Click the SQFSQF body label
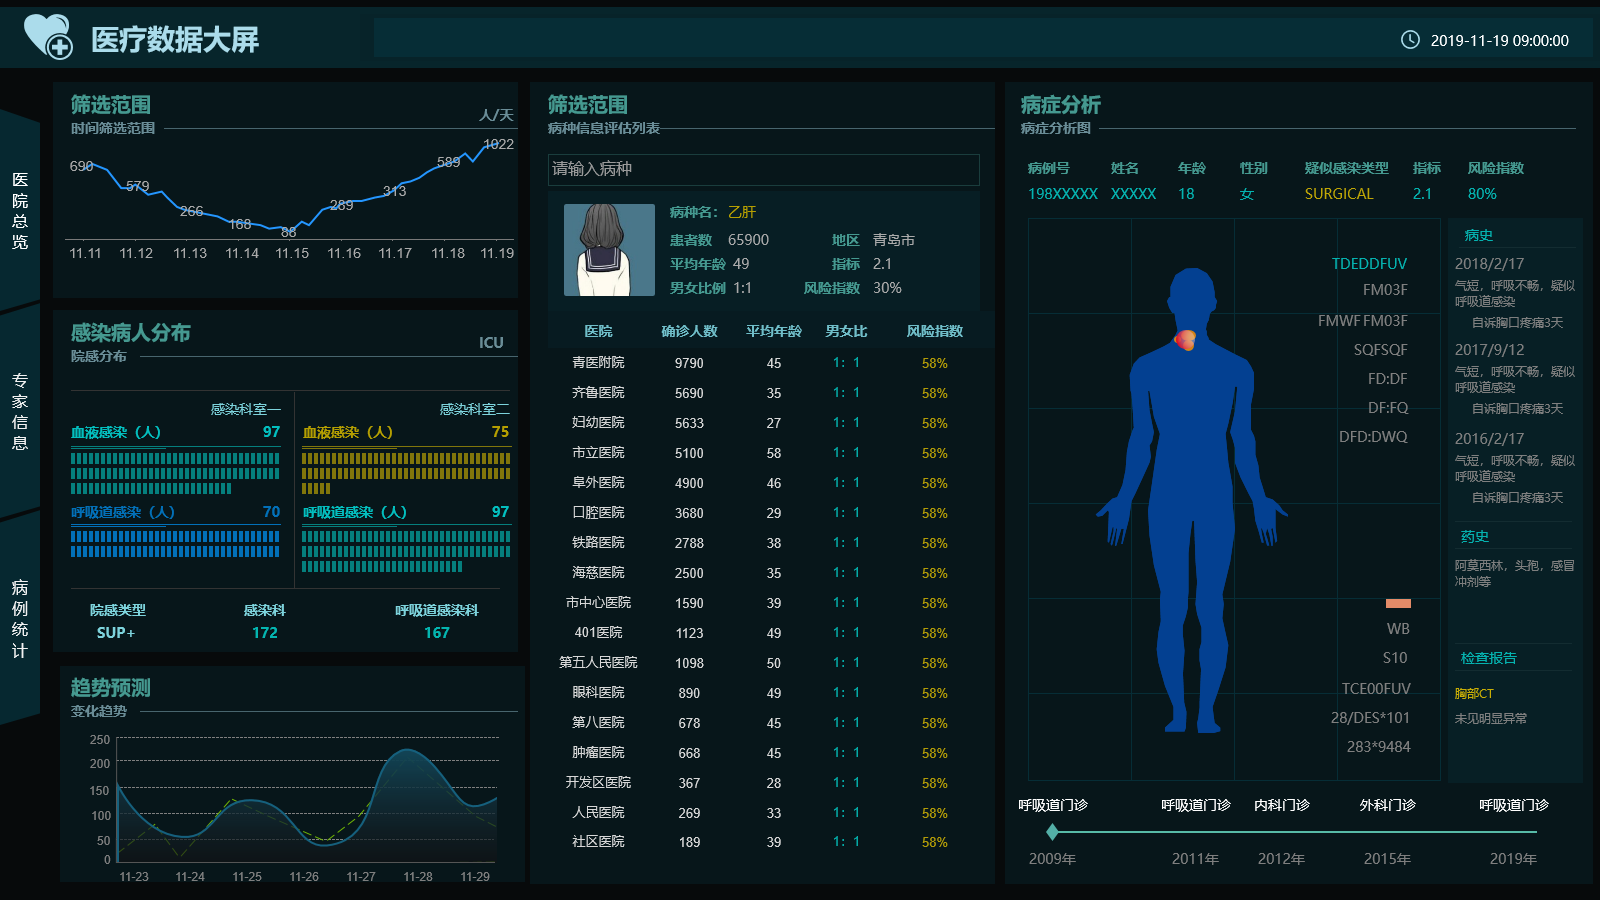The width and height of the screenshot is (1600, 900). [x=1381, y=350]
